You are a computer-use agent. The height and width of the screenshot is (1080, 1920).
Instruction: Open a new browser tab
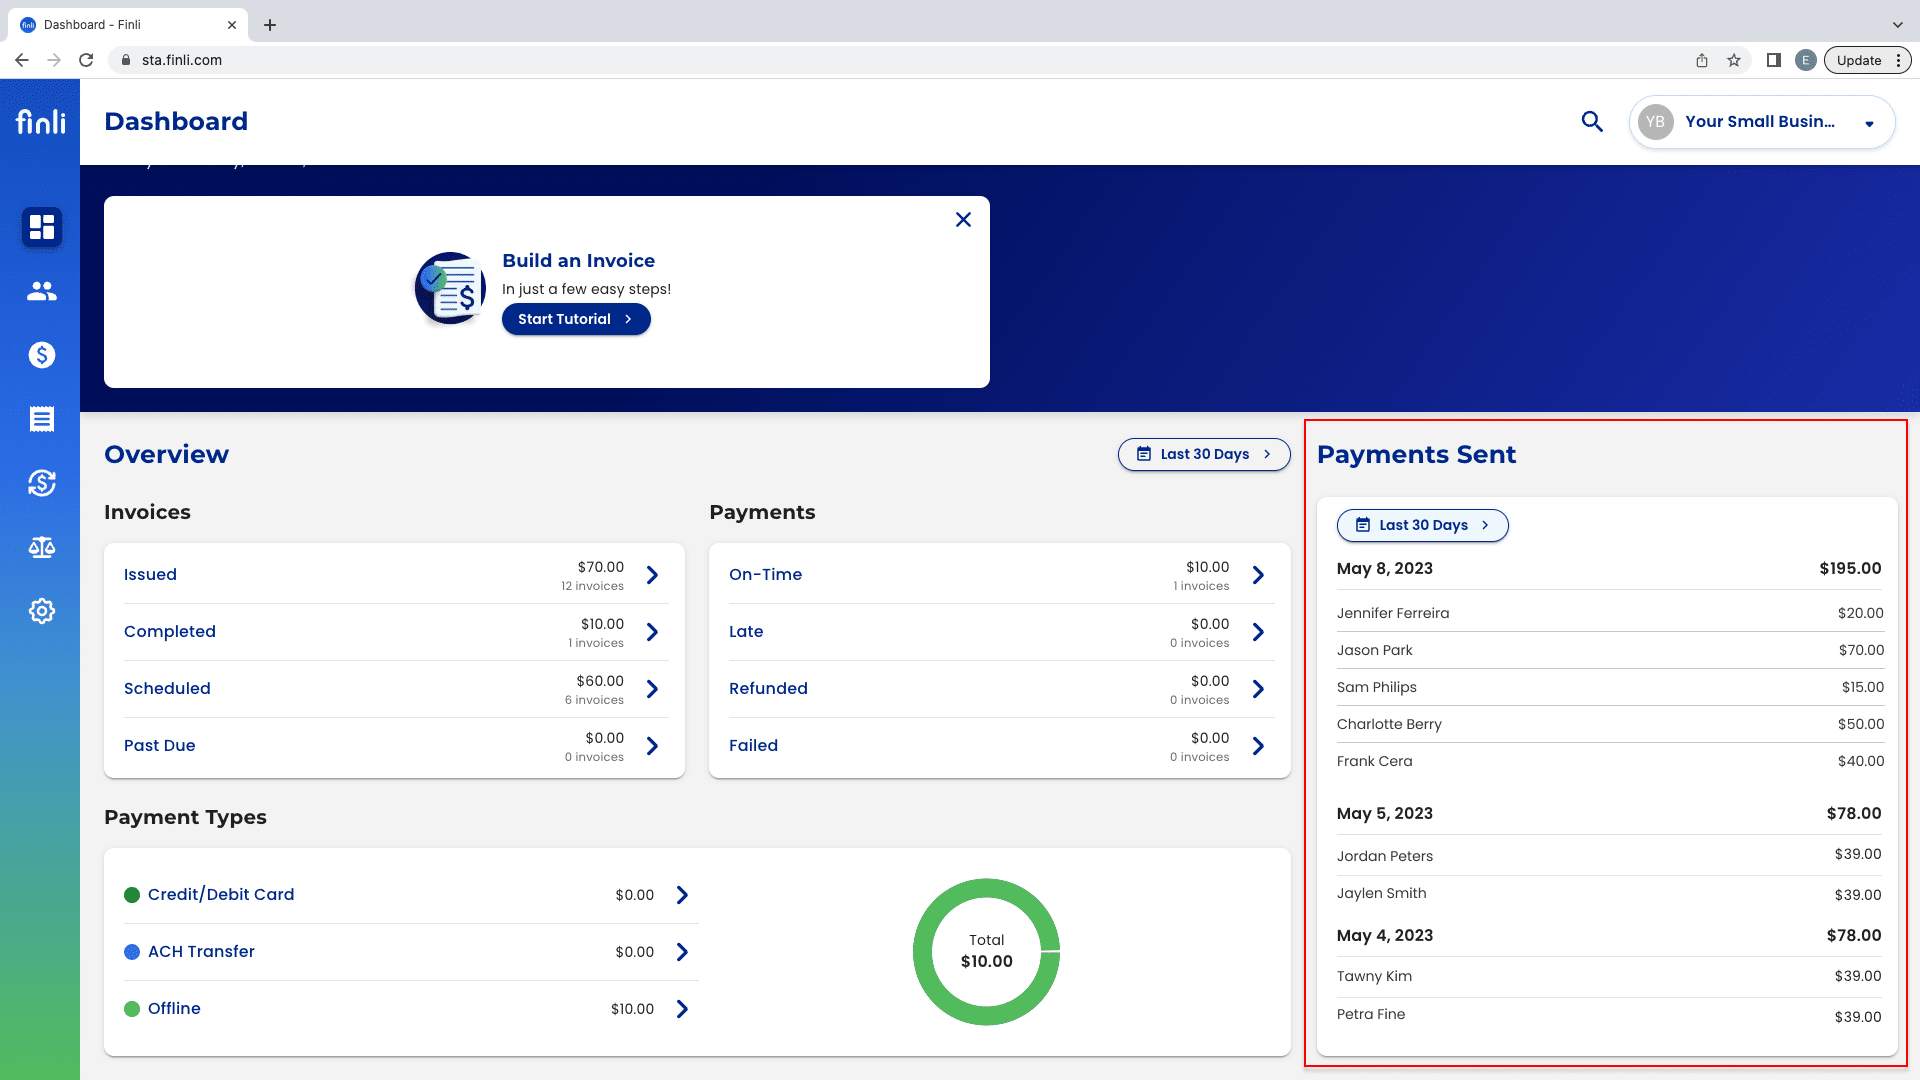click(269, 24)
